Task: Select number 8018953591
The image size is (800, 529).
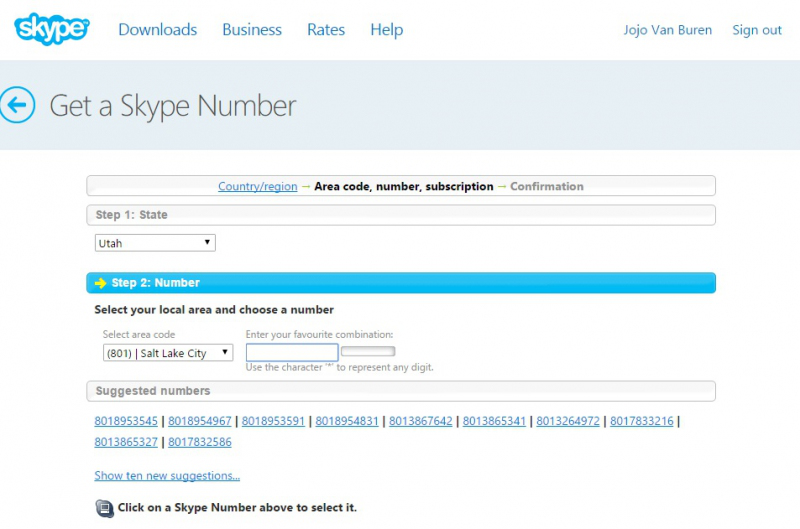Action: tap(273, 421)
